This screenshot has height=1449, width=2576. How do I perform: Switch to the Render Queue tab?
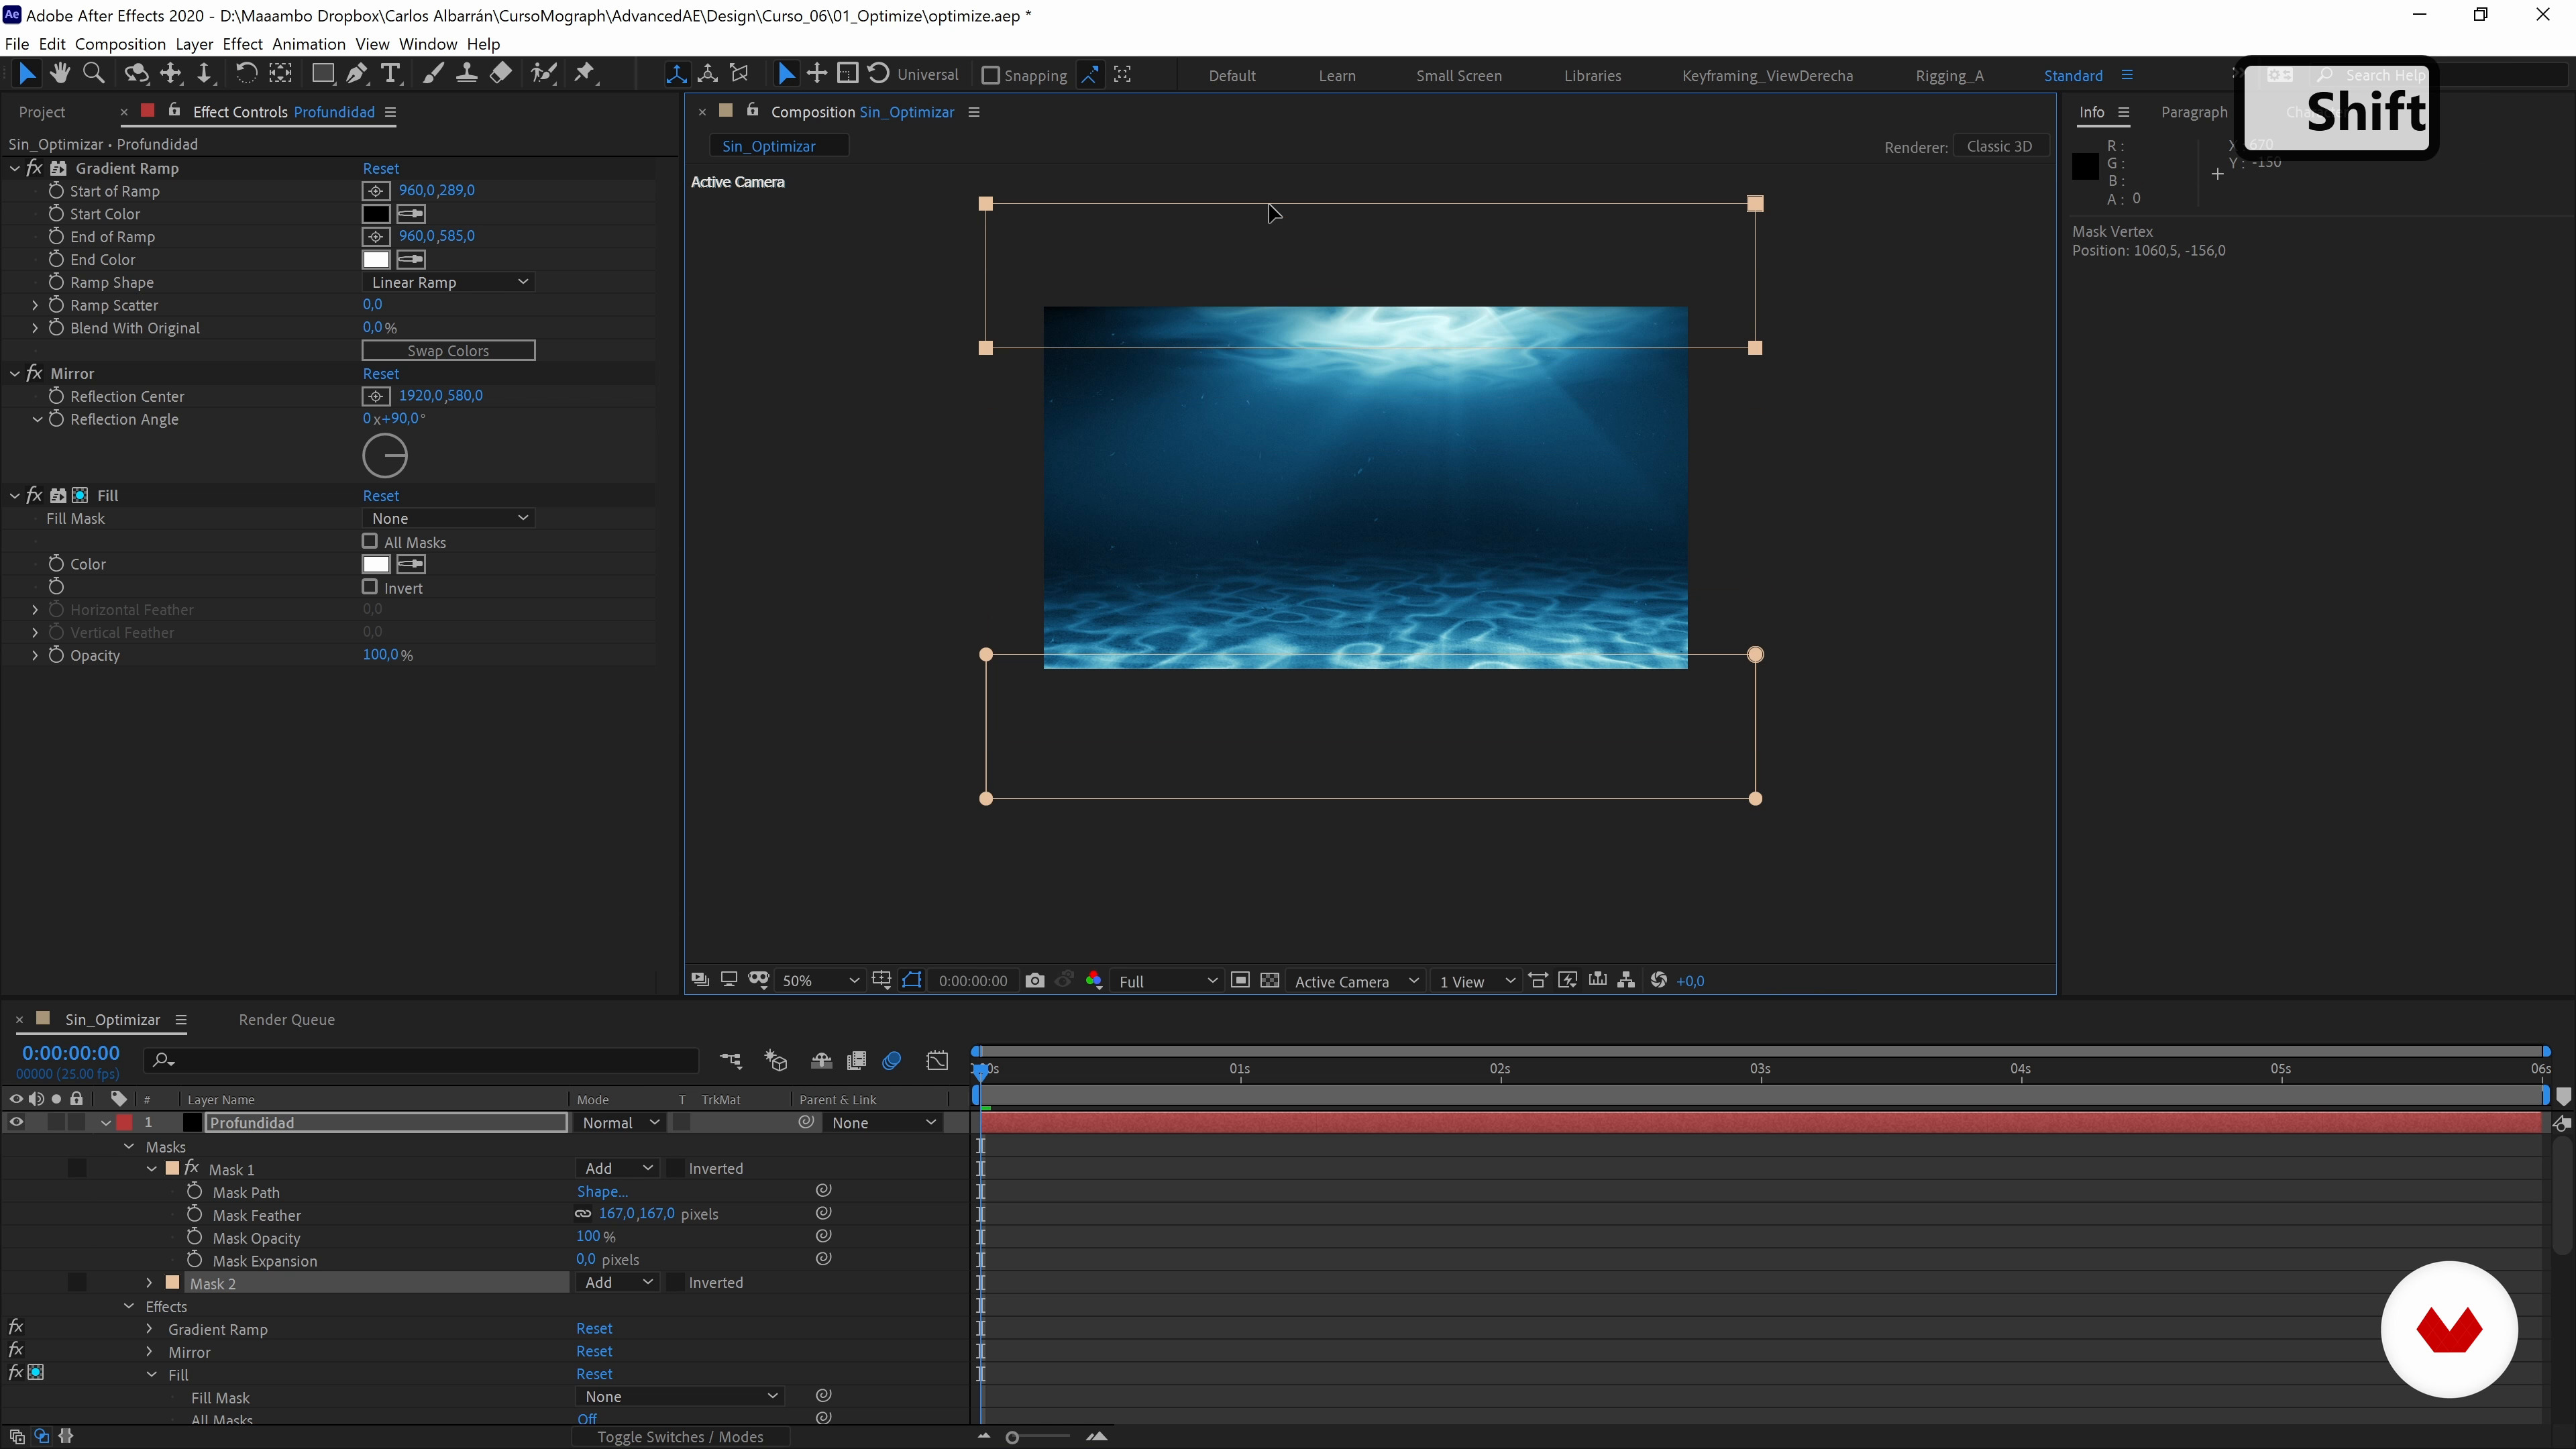[x=287, y=1020]
